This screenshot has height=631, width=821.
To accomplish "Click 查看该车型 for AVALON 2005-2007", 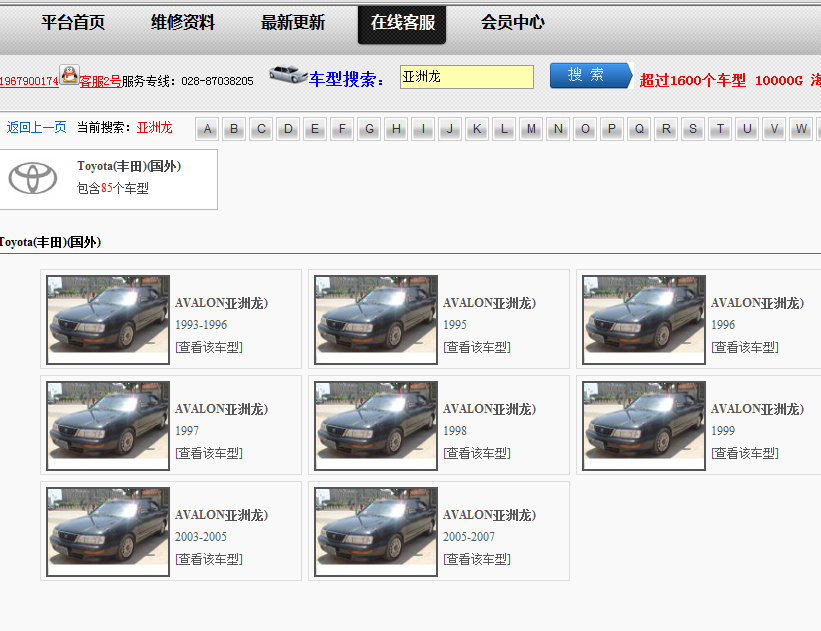I will pos(477,559).
